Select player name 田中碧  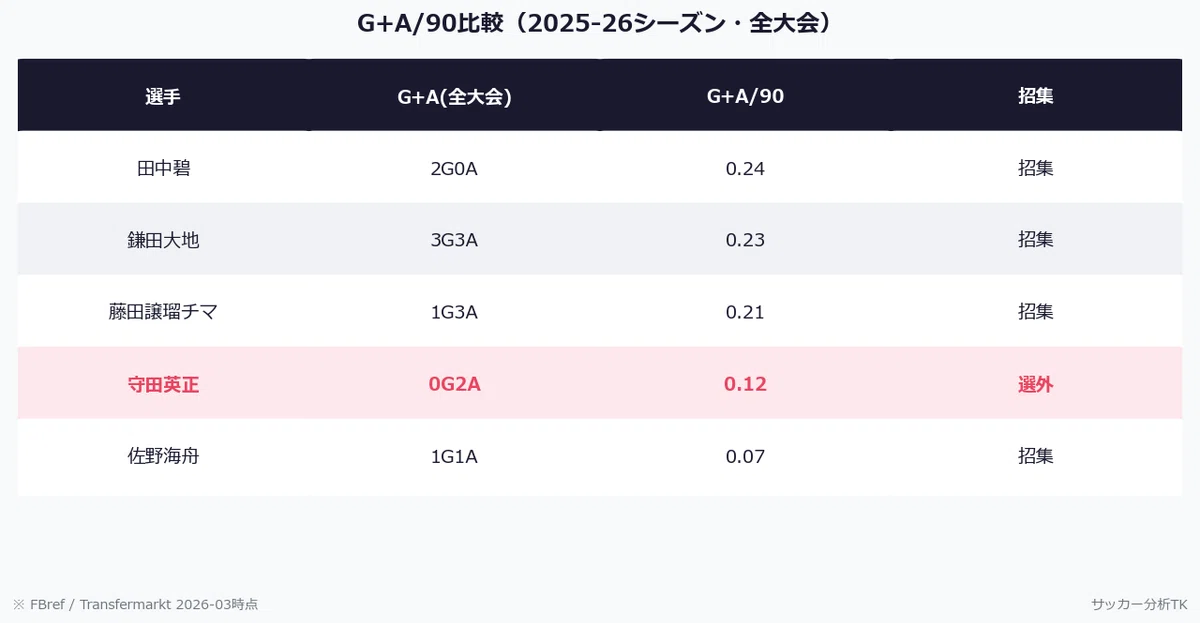[x=163, y=168]
